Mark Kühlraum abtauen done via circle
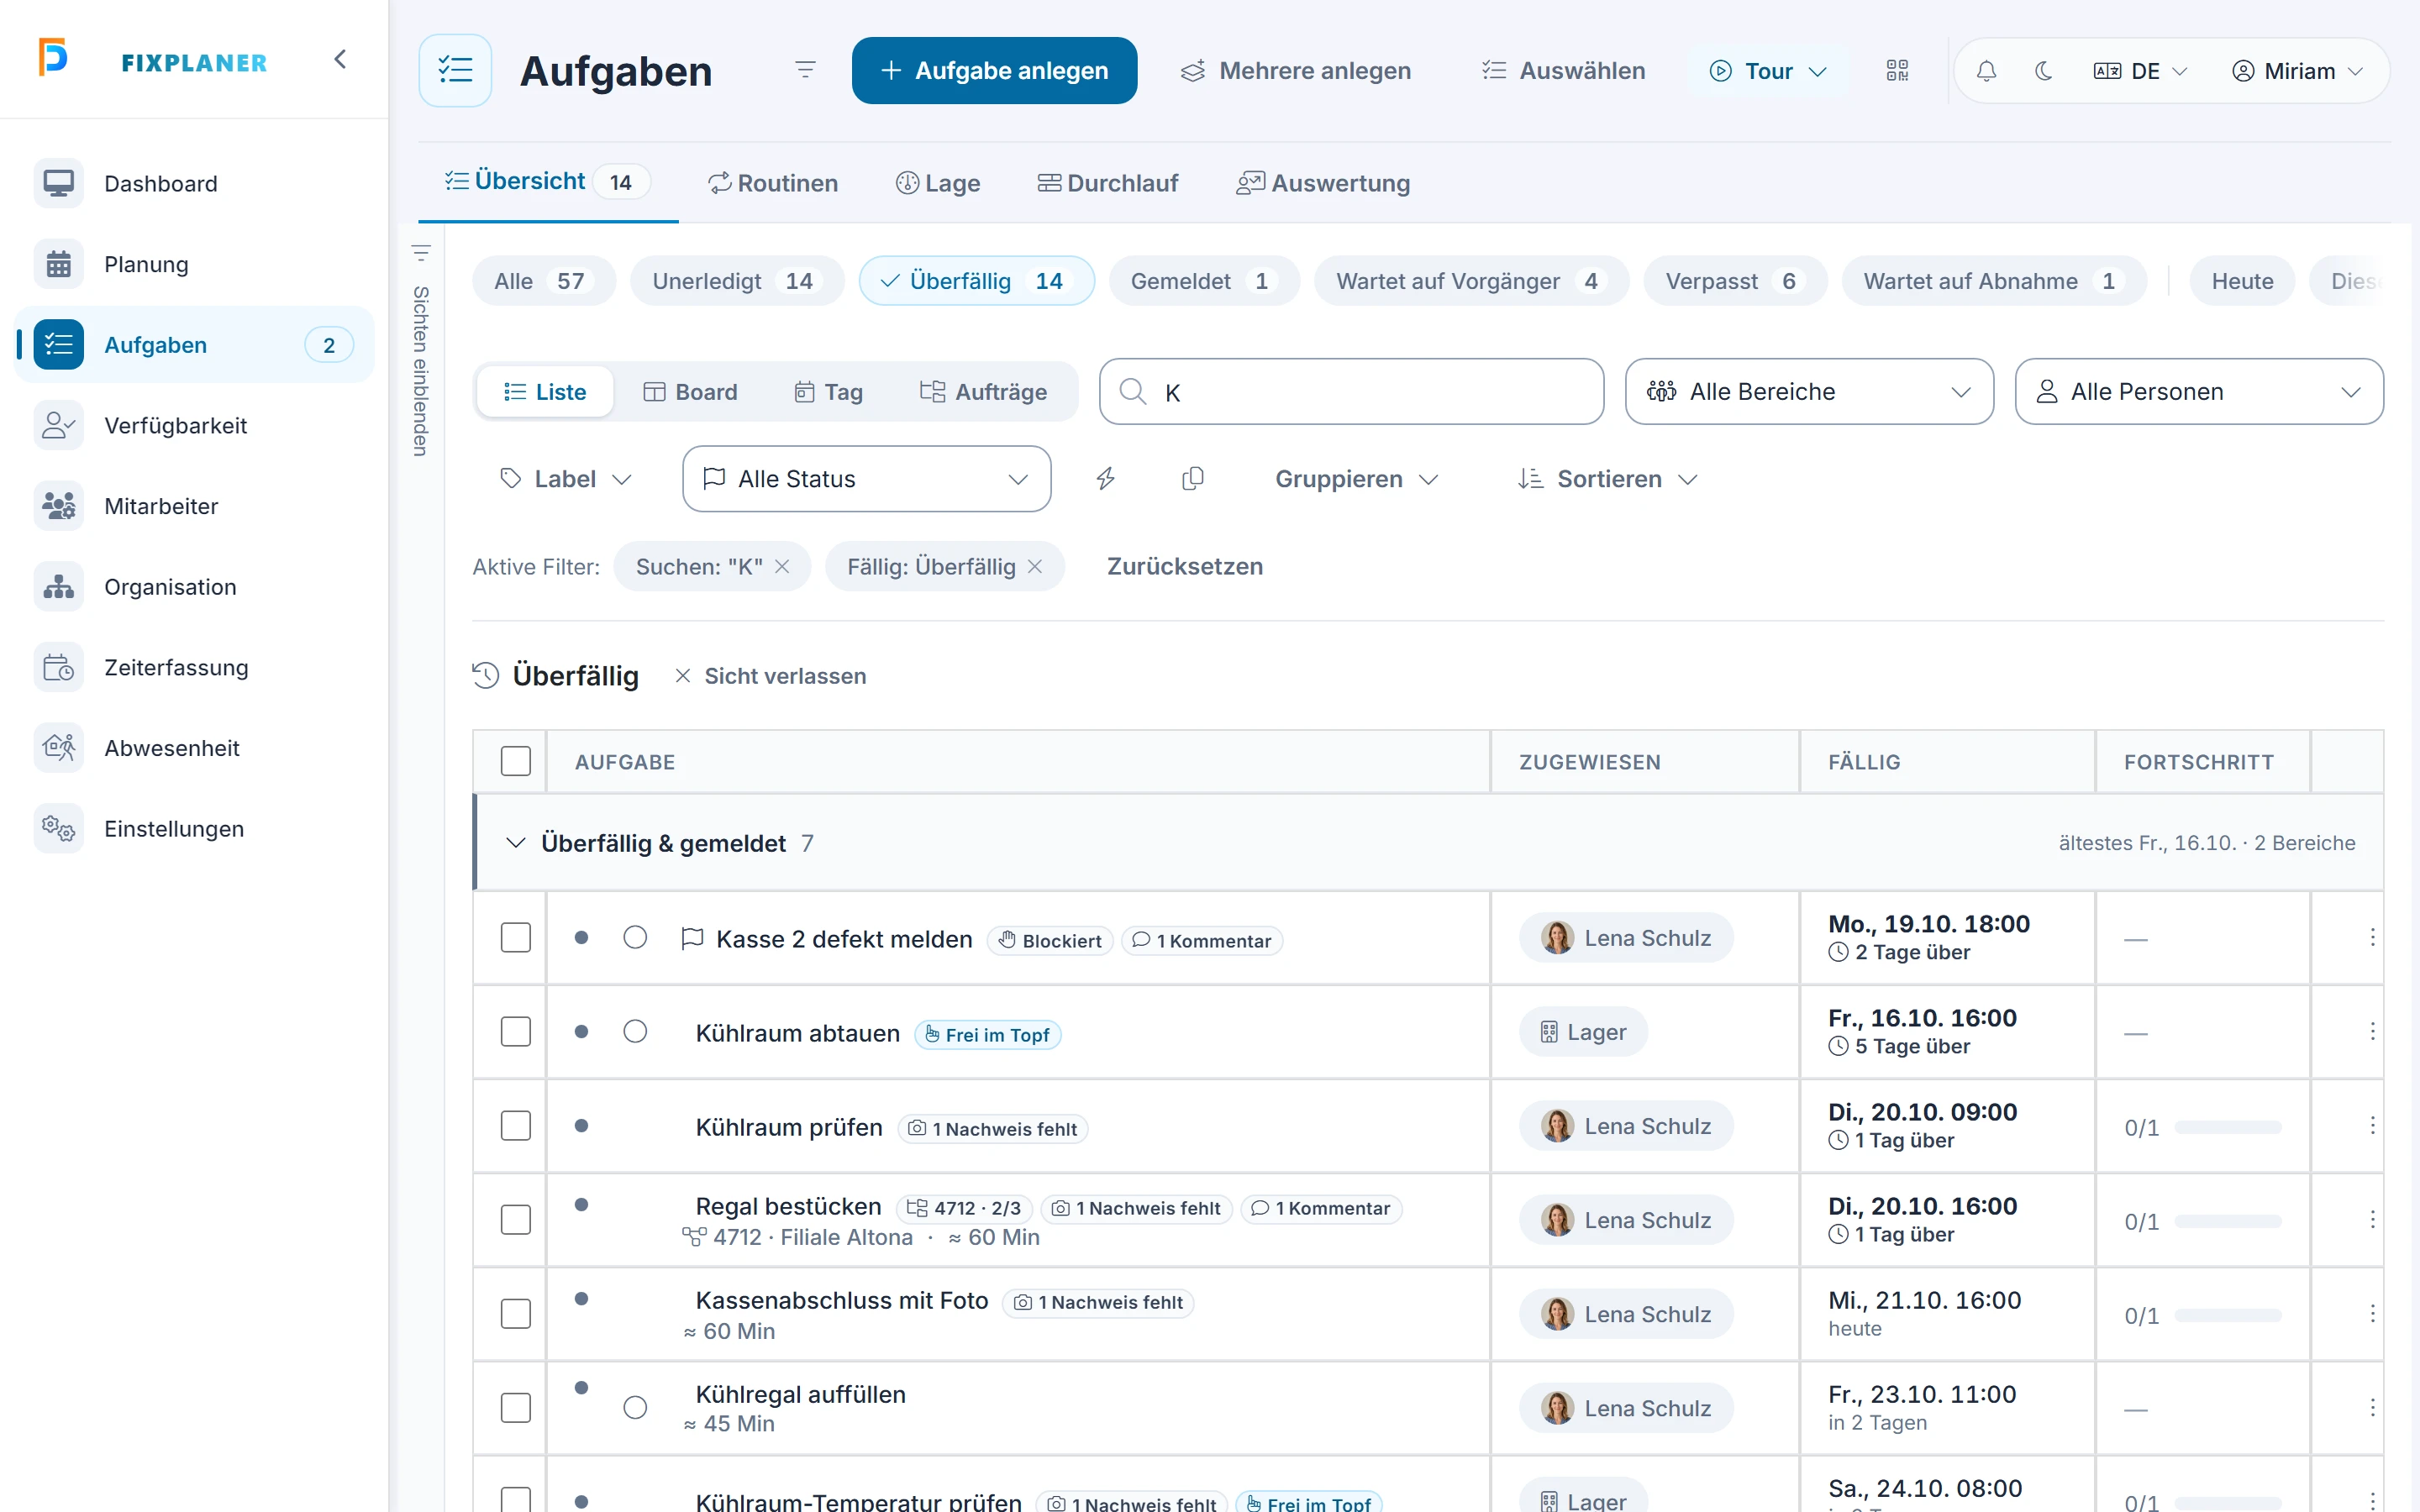 (635, 1032)
